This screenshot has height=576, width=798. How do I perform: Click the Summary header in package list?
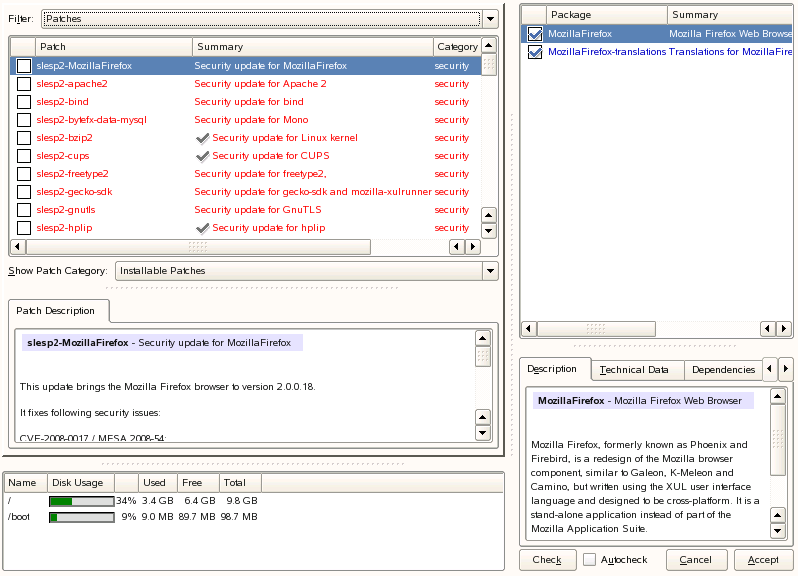(x=730, y=15)
